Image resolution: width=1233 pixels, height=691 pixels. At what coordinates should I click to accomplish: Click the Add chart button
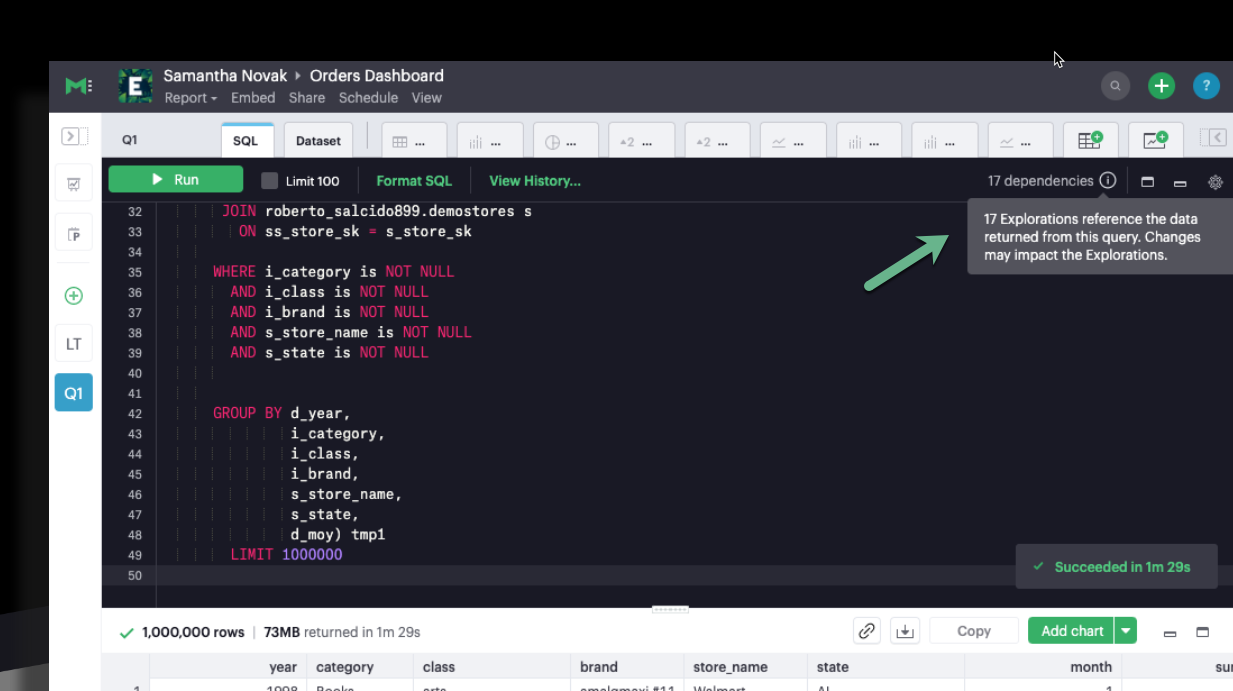(1072, 631)
